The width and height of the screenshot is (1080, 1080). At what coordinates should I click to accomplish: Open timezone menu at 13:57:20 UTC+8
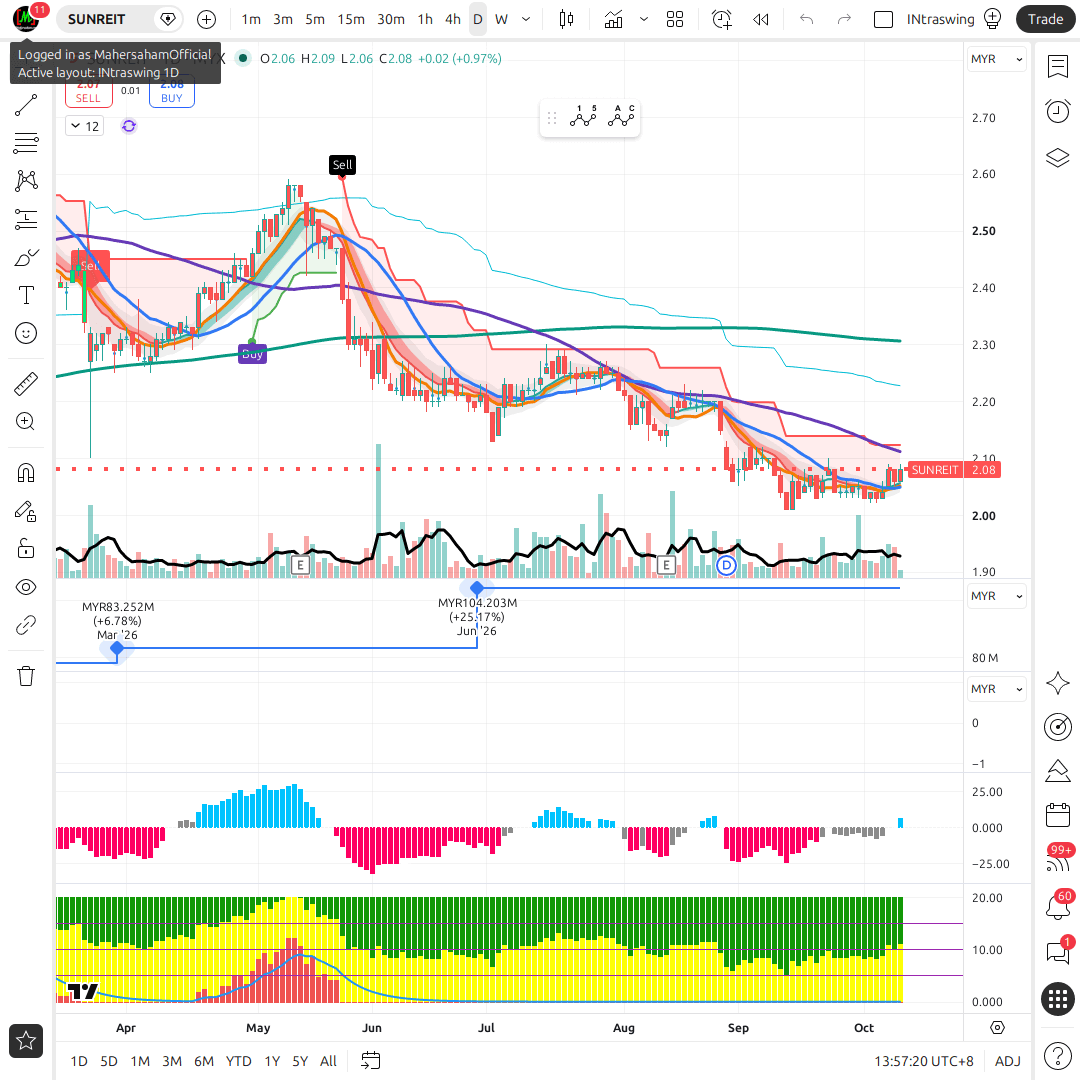click(x=924, y=1061)
